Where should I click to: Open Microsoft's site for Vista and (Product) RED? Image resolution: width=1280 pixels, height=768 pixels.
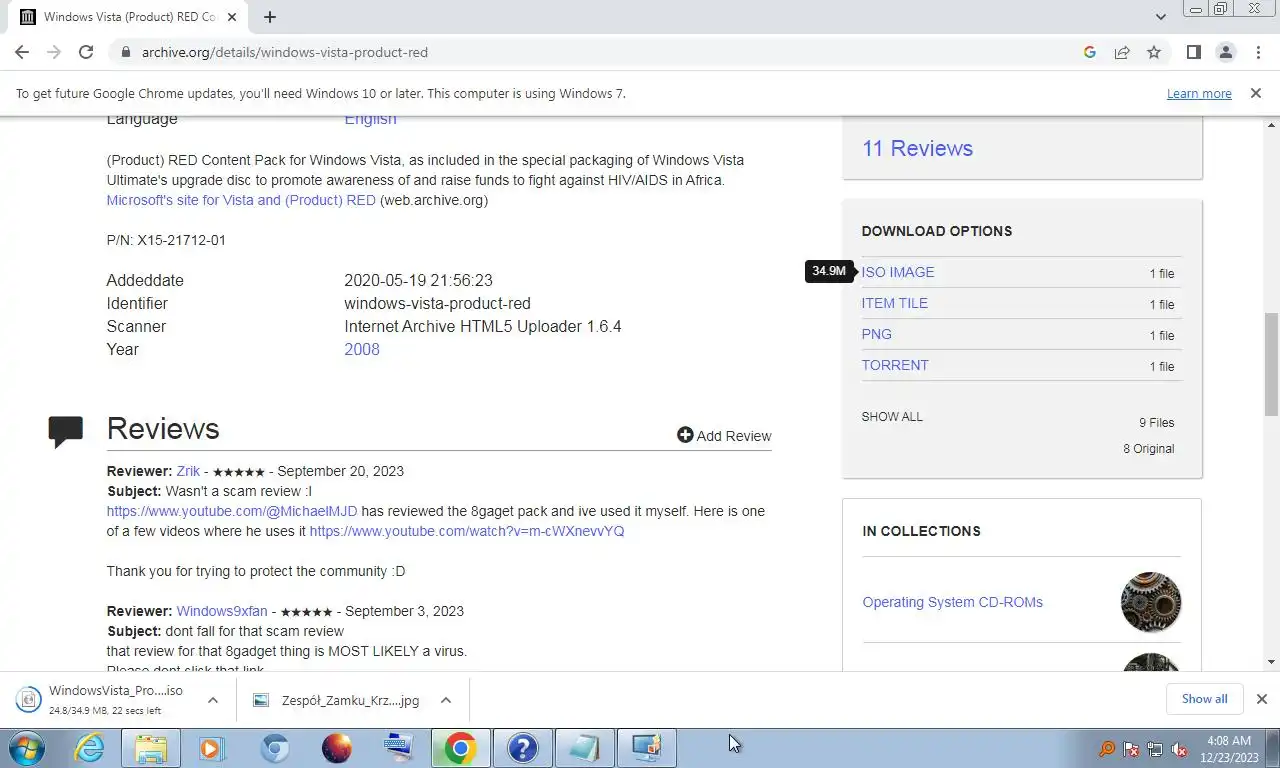(241, 200)
